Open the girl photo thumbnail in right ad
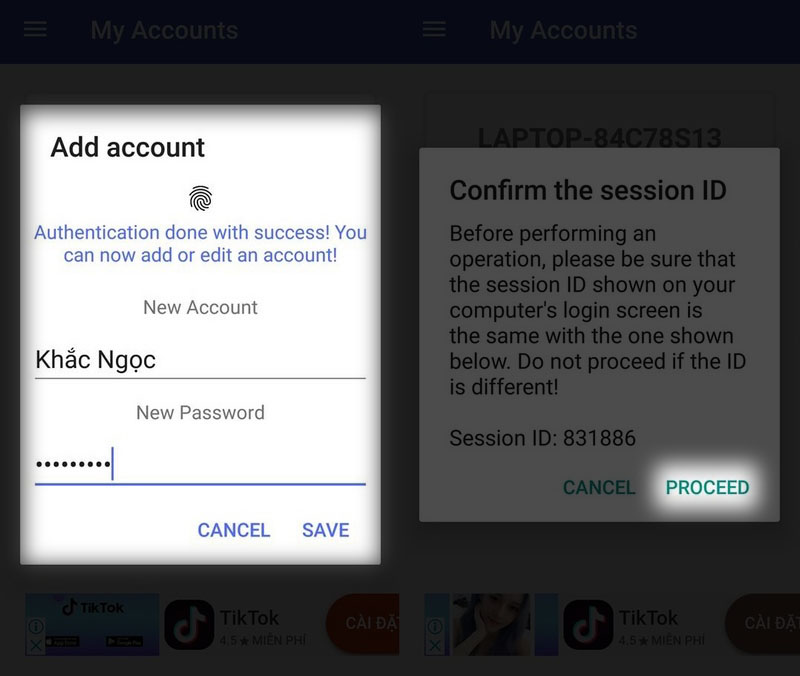Screen dimensions: 800x676 click(491, 624)
